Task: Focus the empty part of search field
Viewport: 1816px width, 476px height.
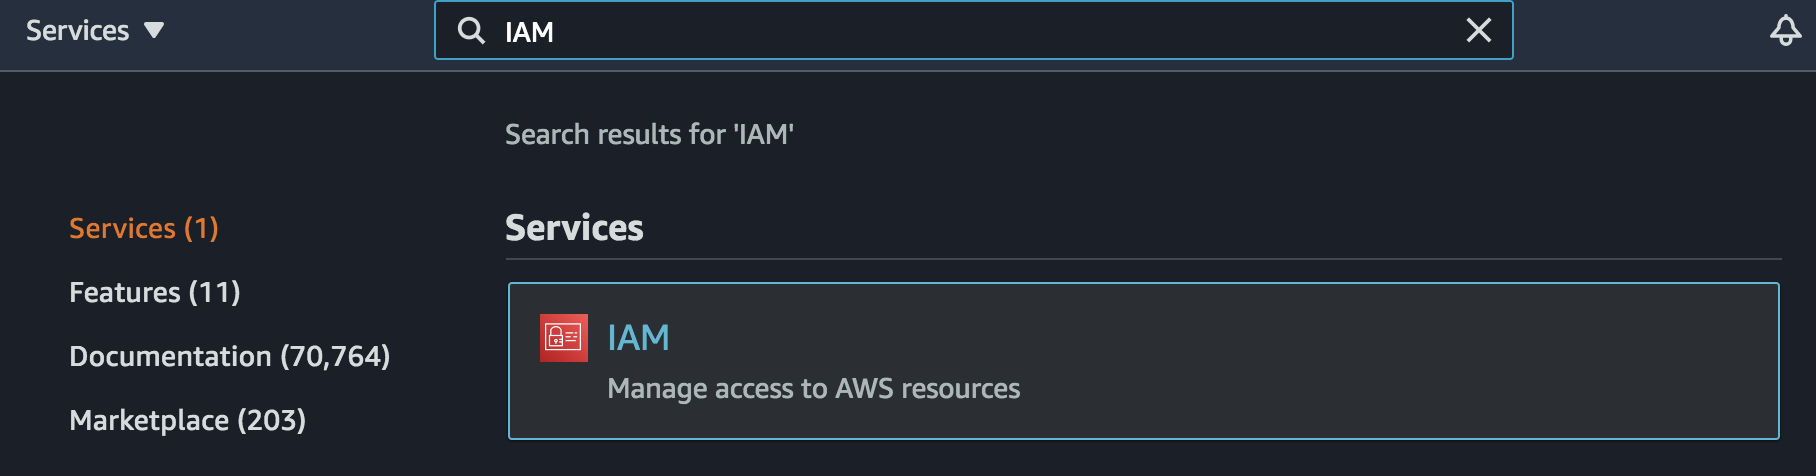Action: [x=1000, y=31]
